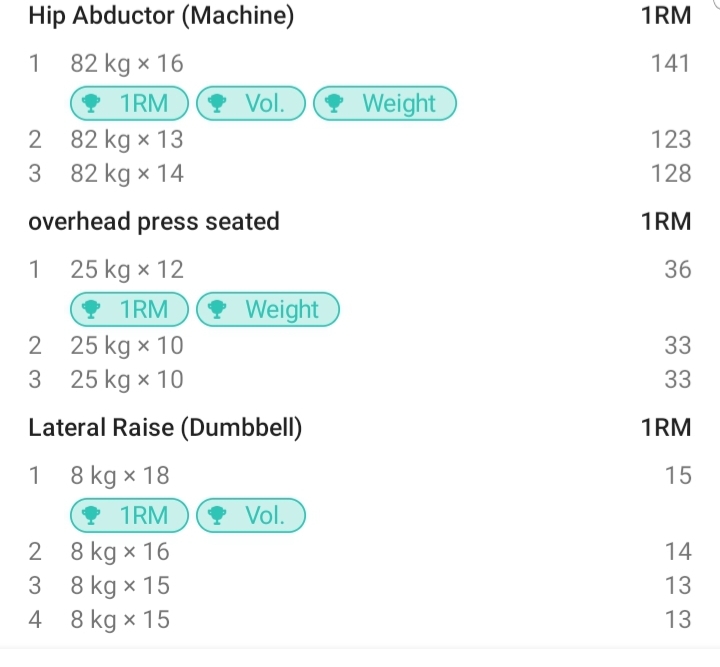Tap the Weight trophy badge under Hip Abductor
The height and width of the screenshot is (667, 720).
click(384, 103)
